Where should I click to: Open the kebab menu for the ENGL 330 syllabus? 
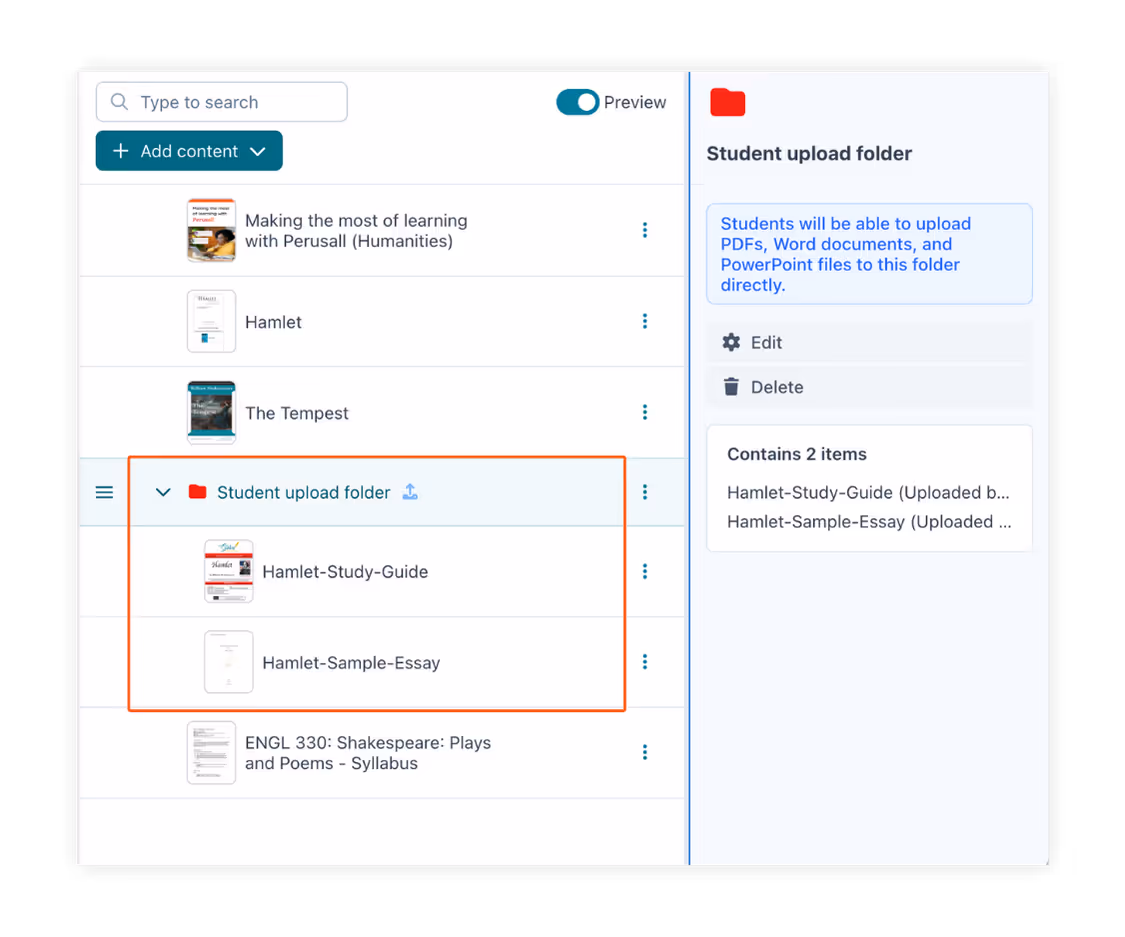click(x=645, y=752)
